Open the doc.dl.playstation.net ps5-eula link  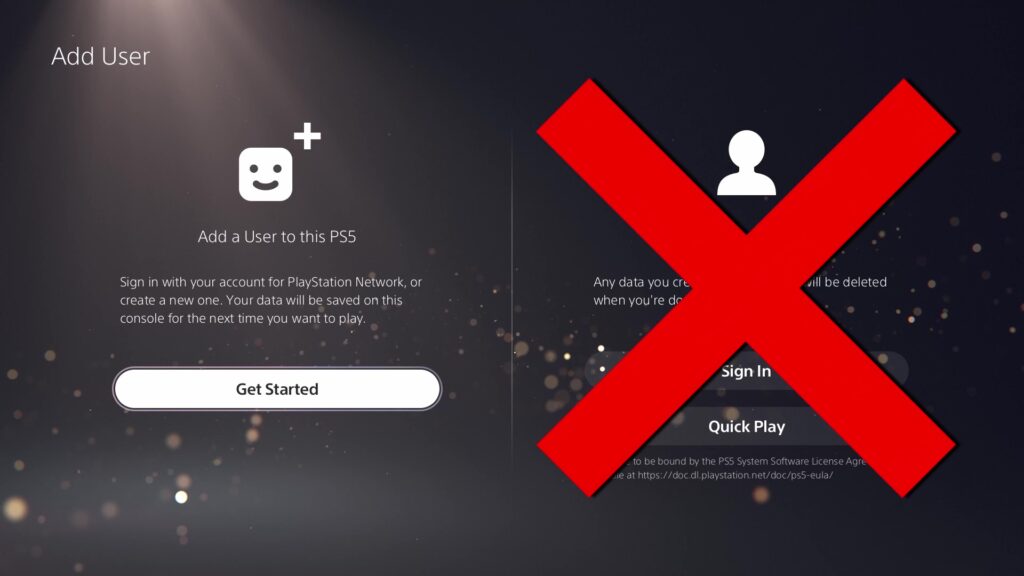[735, 475]
